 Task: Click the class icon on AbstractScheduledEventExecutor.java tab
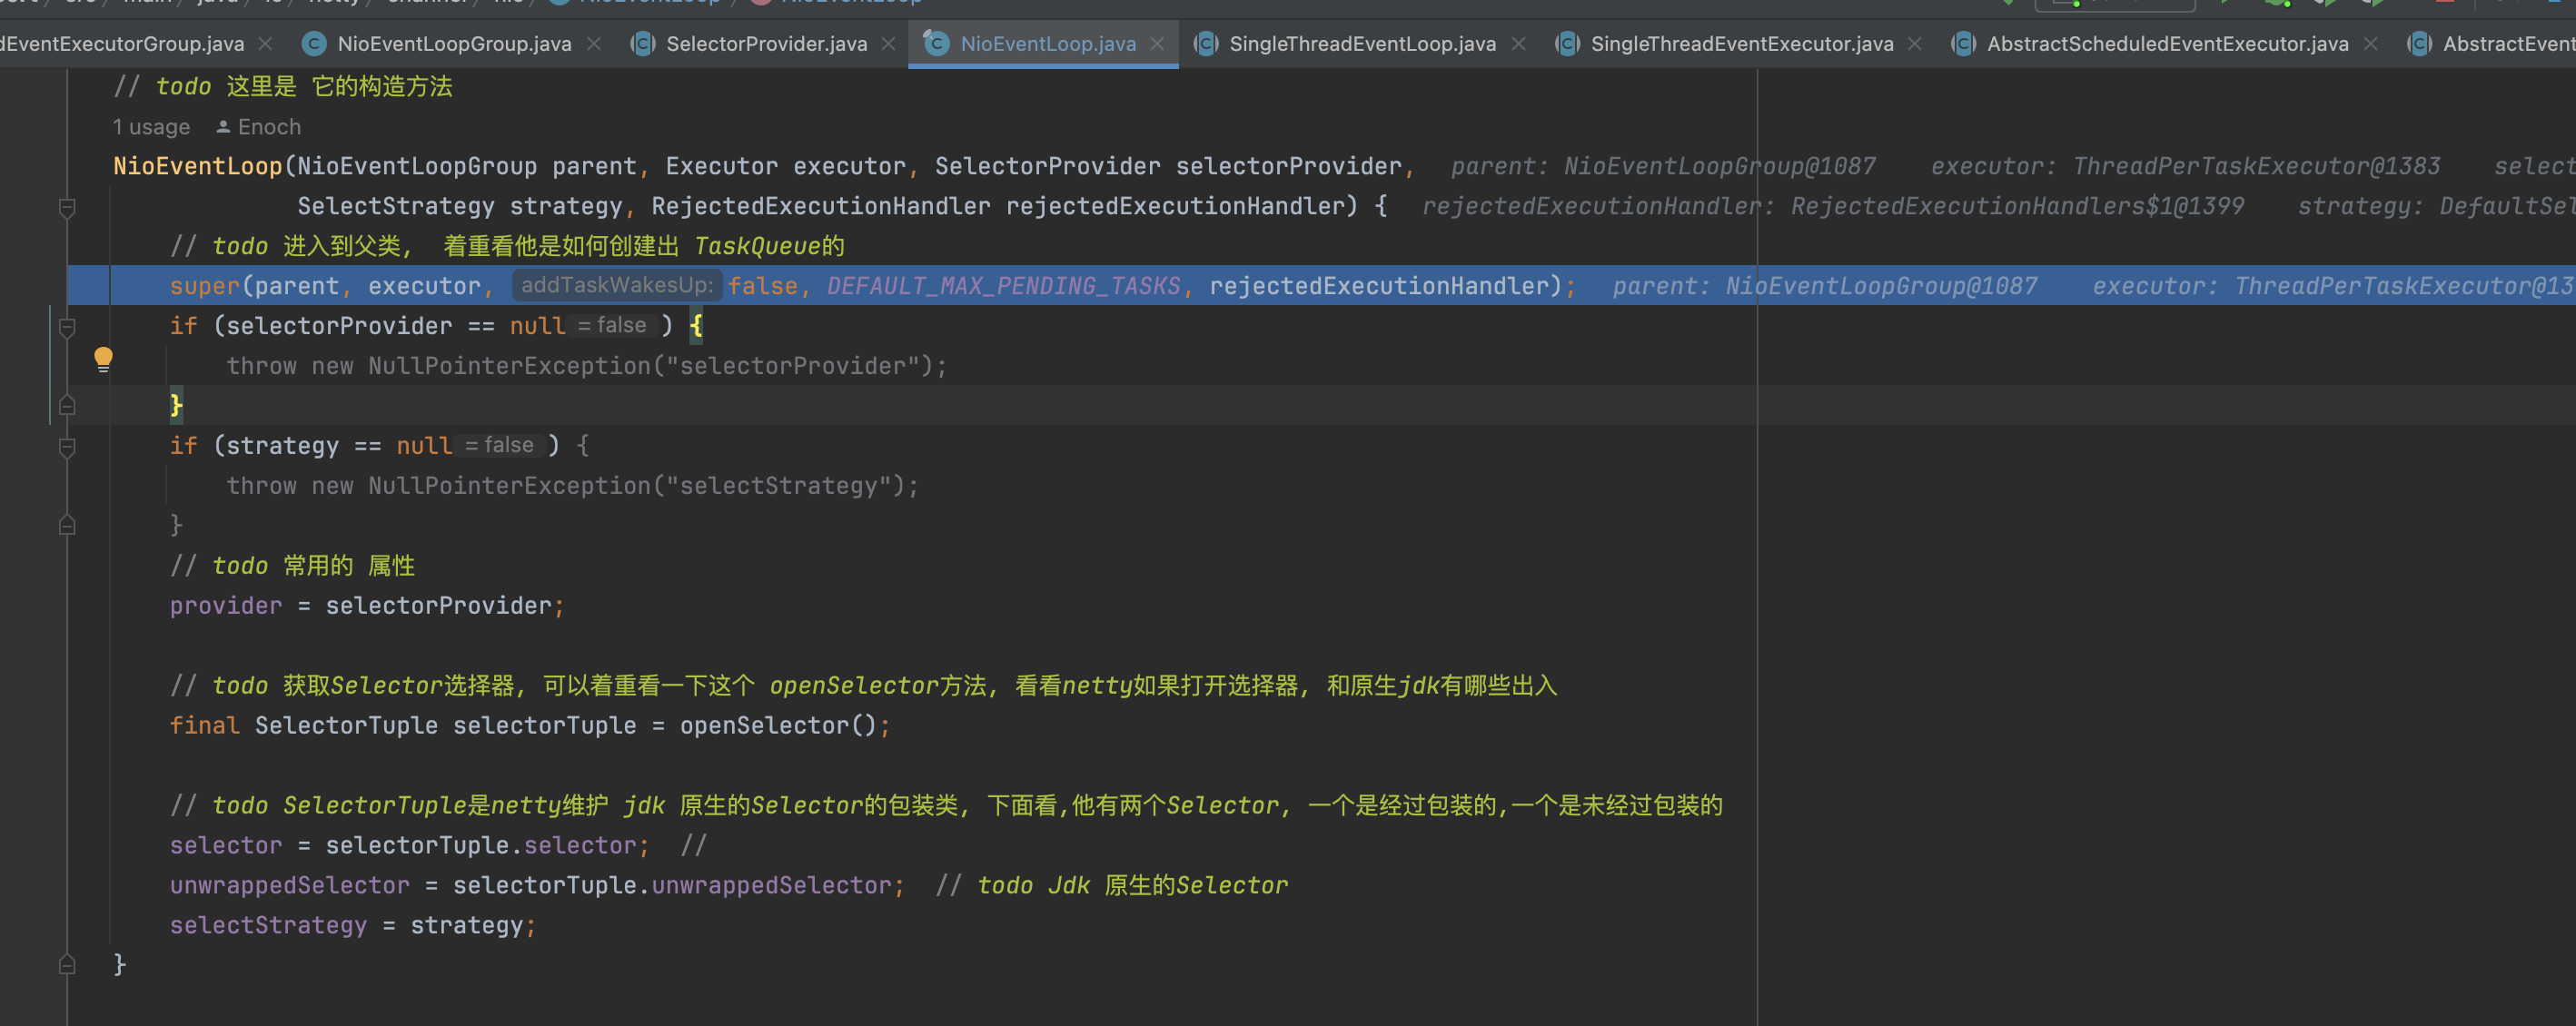(1963, 44)
